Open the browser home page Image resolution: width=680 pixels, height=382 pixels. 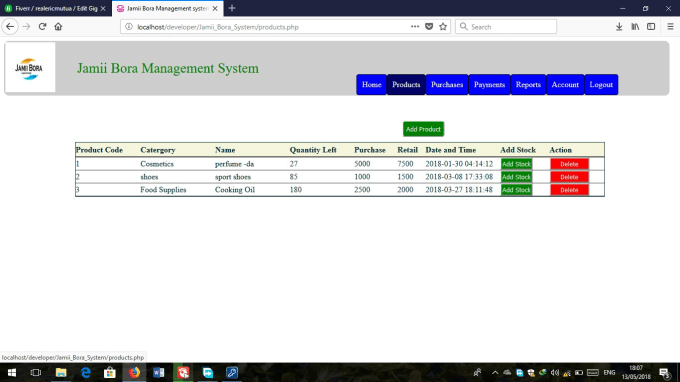click(58, 26)
